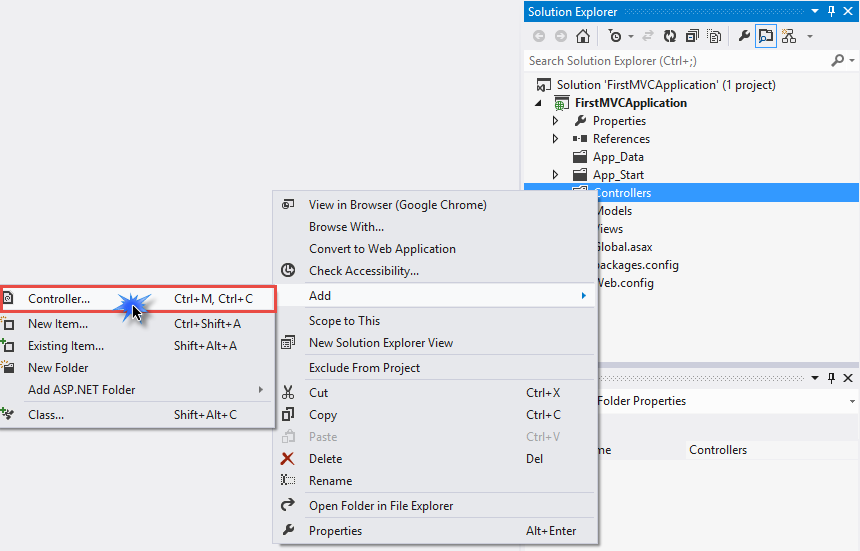Select the packages.config file
Image resolution: width=860 pixels, height=551 pixels.
tap(638, 265)
